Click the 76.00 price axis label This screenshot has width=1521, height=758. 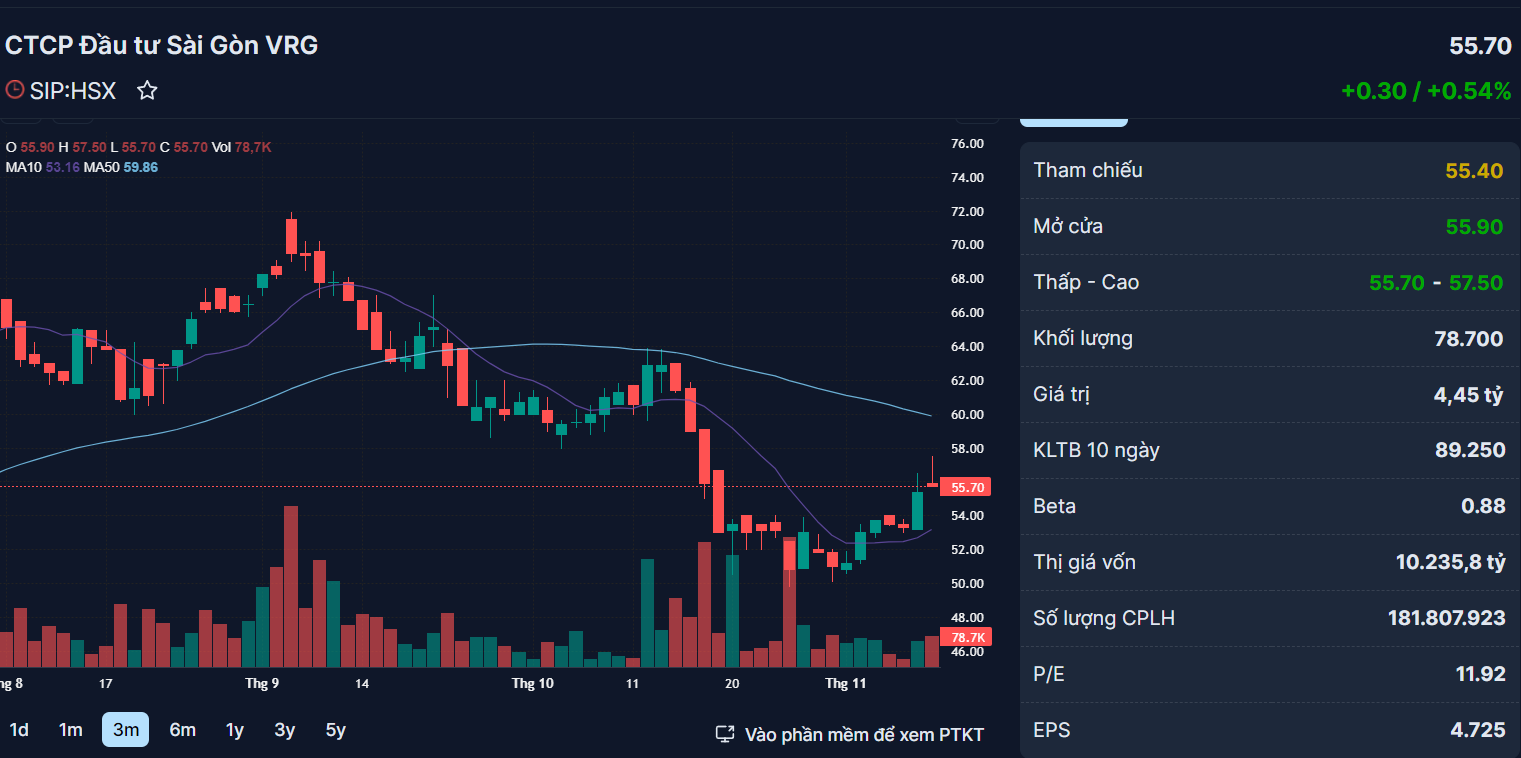(967, 144)
